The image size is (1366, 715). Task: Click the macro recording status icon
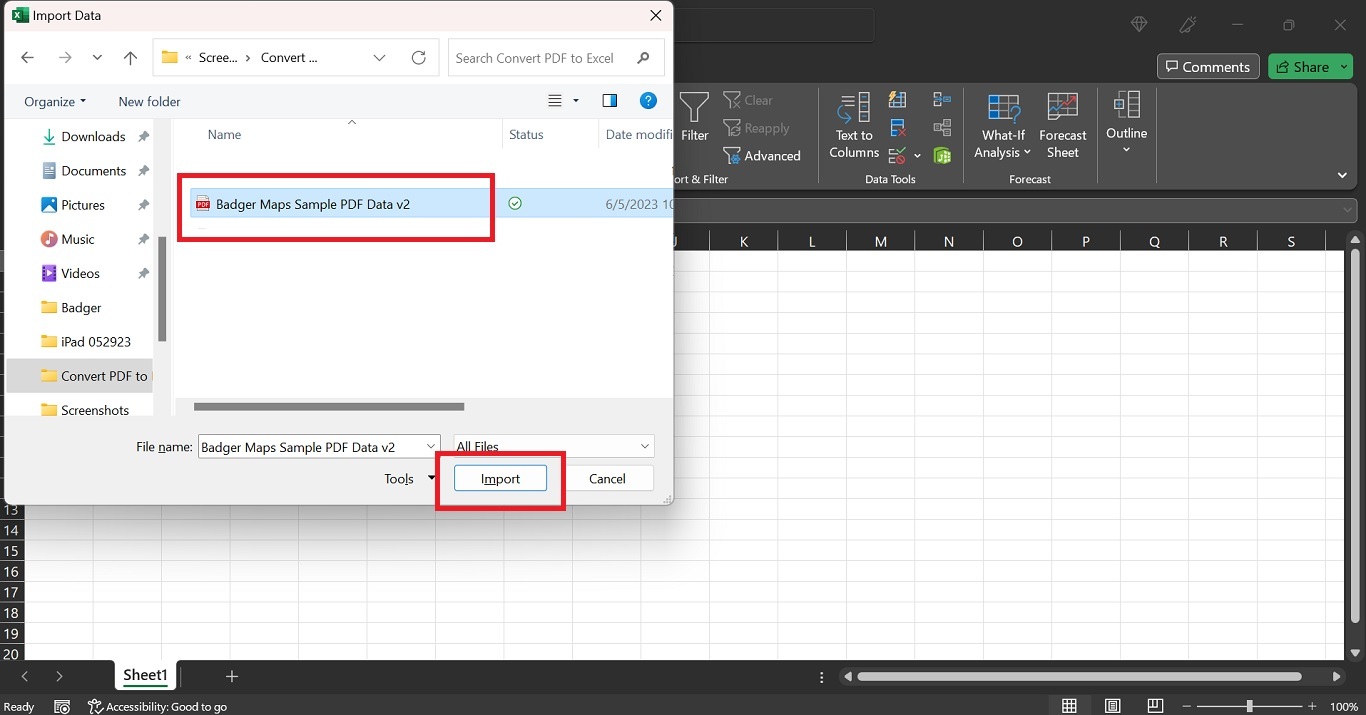(x=62, y=706)
